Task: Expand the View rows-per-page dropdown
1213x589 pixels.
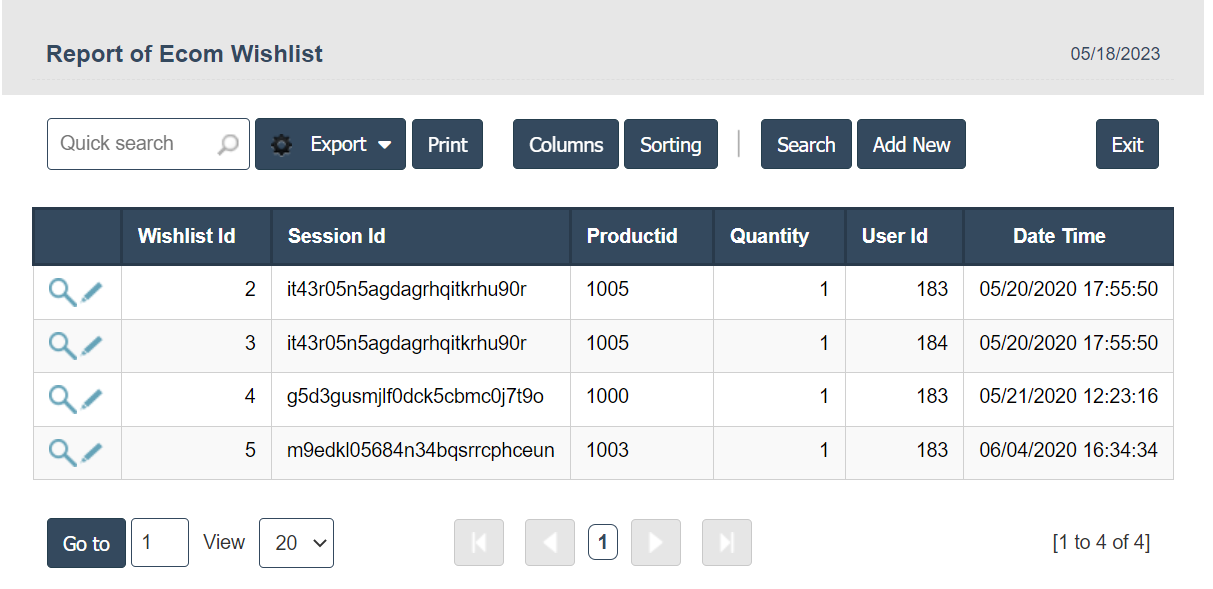Action: point(296,543)
